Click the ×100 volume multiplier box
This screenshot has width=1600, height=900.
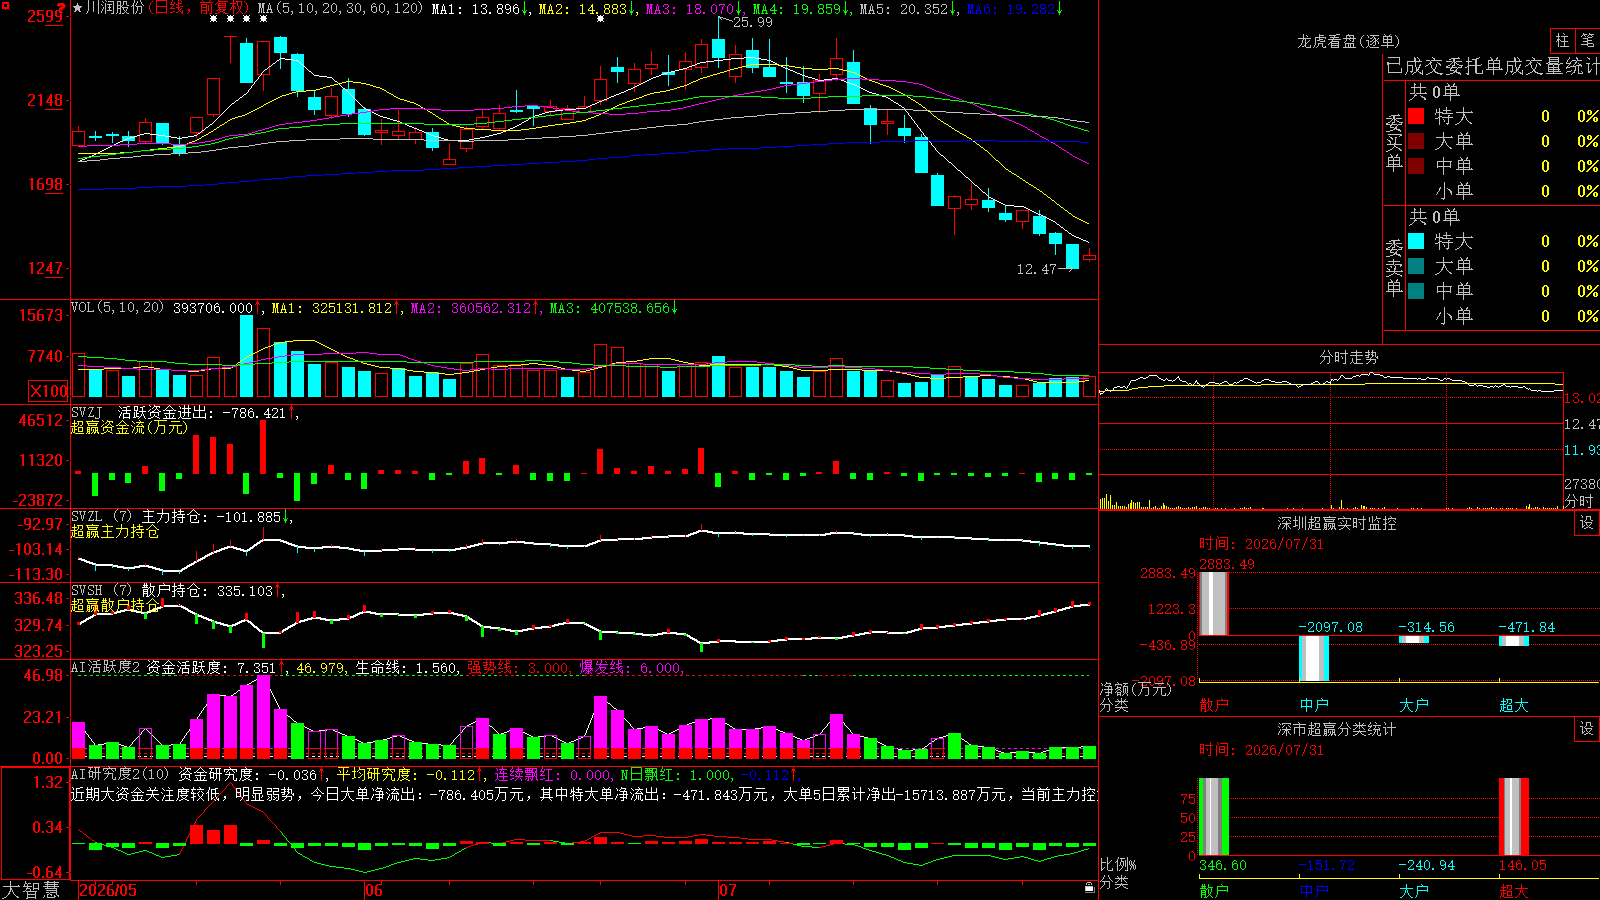click(49, 391)
